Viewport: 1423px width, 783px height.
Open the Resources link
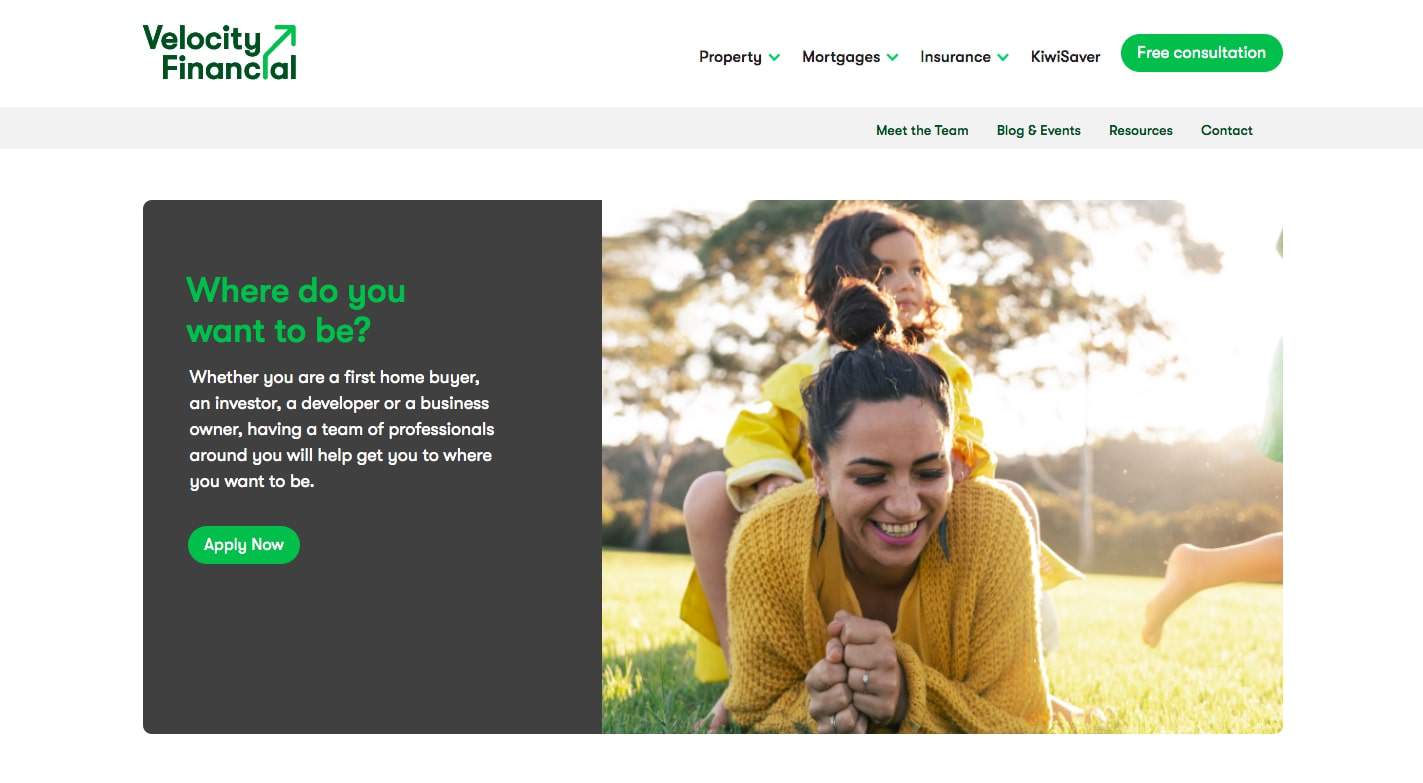pyautogui.click(x=1140, y=130)
